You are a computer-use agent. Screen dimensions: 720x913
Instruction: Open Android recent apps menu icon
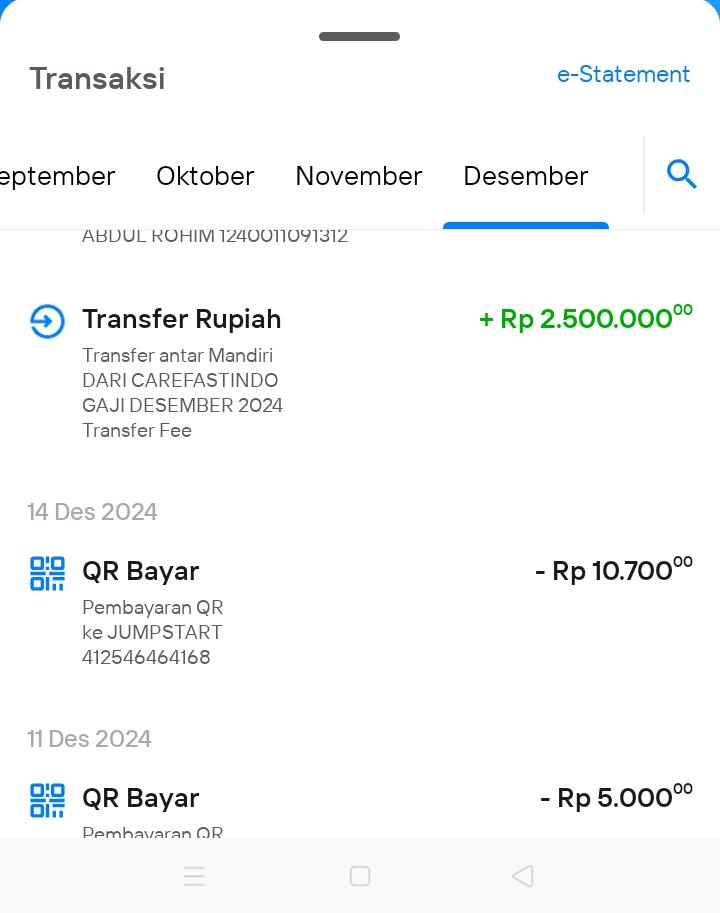(x=194, y=876)
